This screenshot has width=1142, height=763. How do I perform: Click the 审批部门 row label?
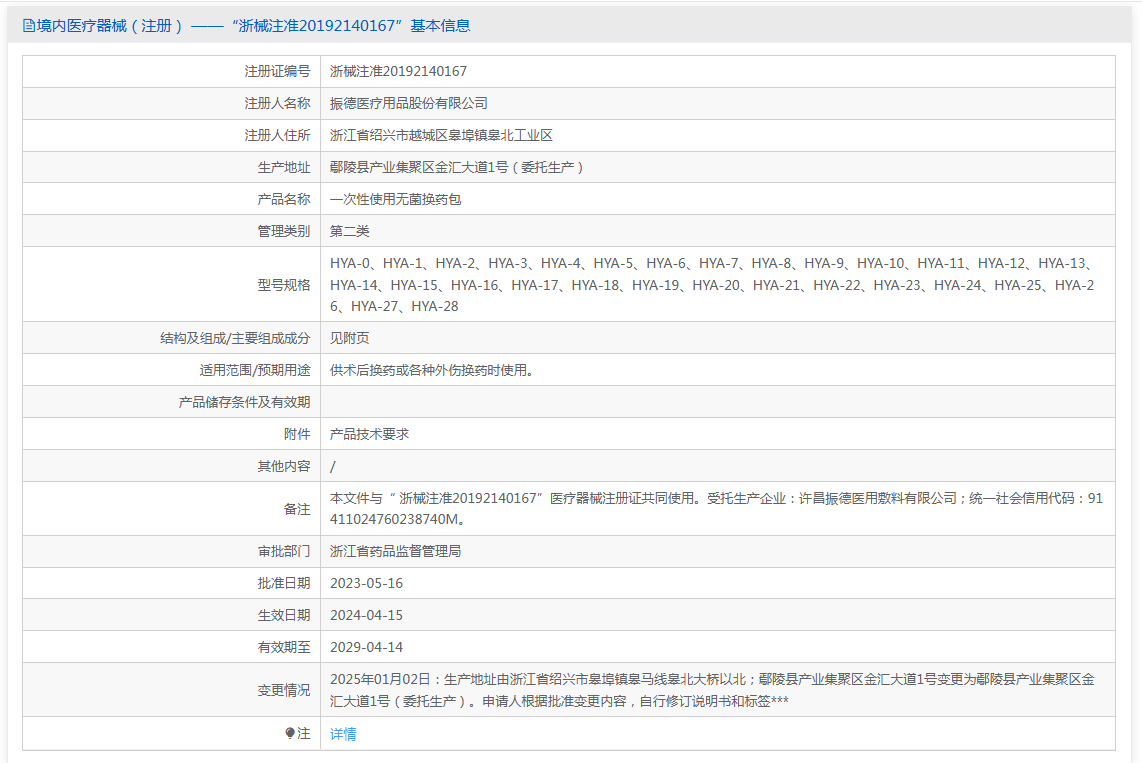284,551
